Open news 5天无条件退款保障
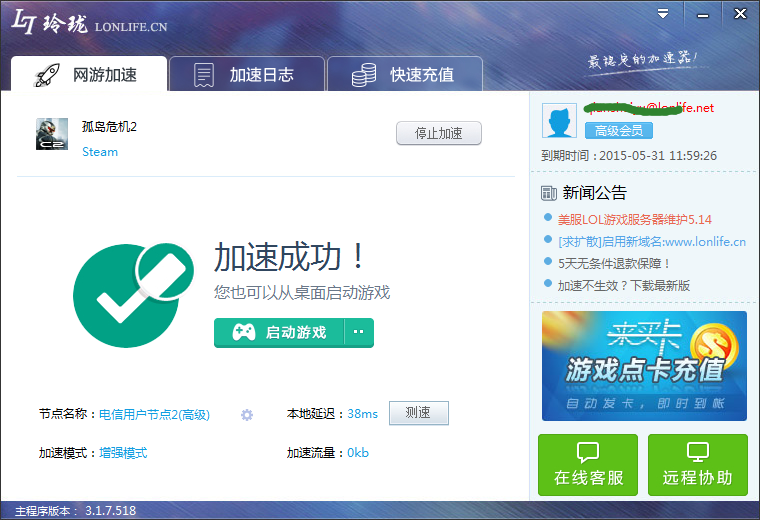The image size is (760, 520). [x=614, y=264]
